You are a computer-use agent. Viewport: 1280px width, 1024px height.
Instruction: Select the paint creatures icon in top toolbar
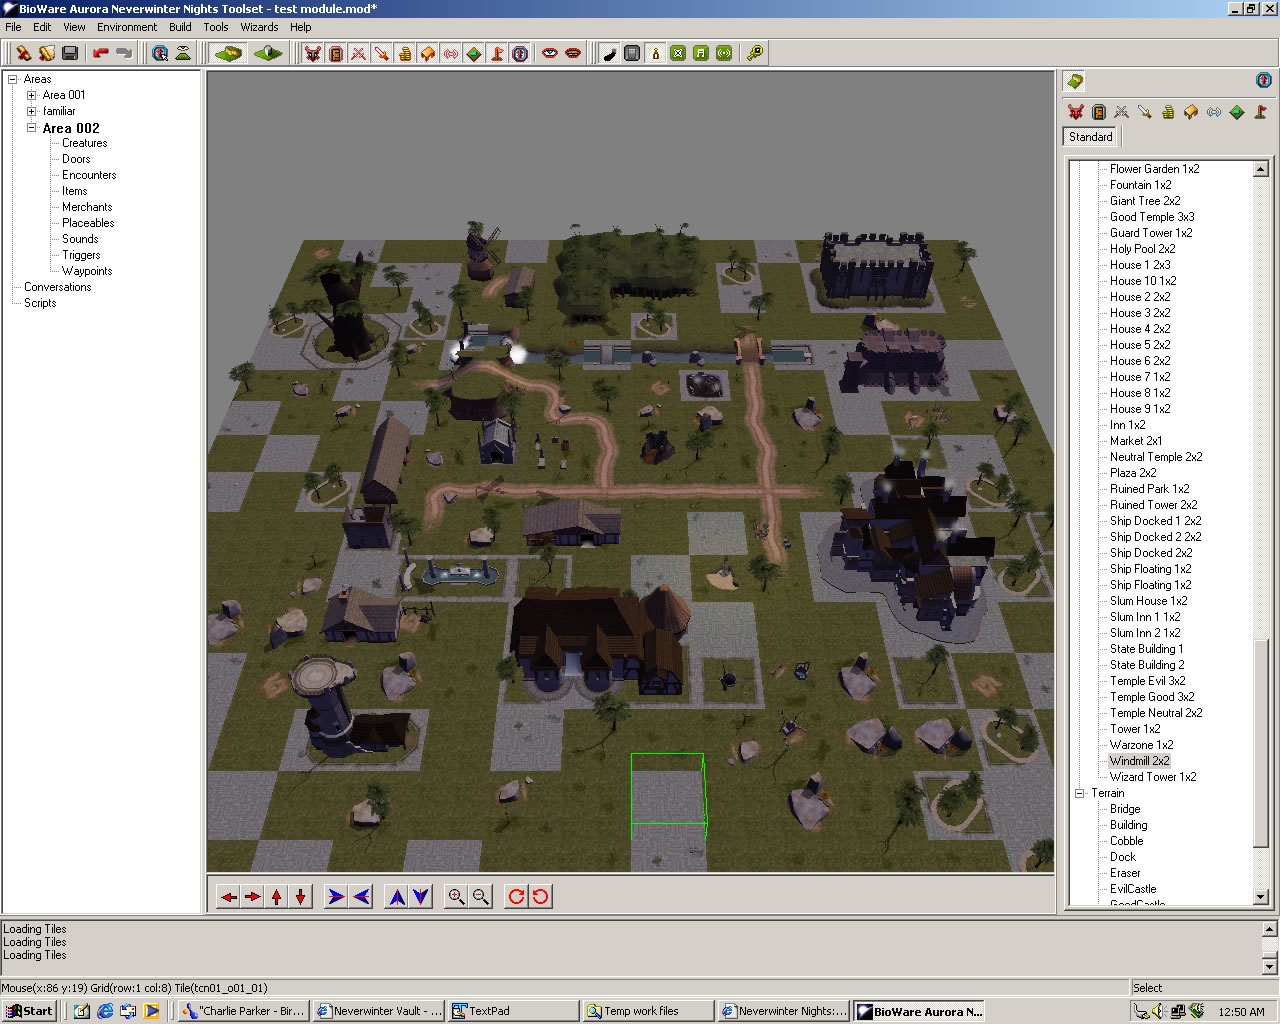(x=313, y=53)
